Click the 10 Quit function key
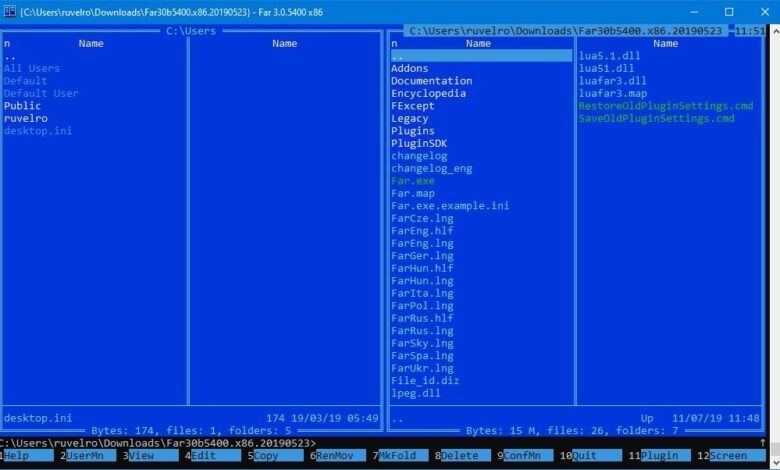780x470 pixels. coord(591,456)
